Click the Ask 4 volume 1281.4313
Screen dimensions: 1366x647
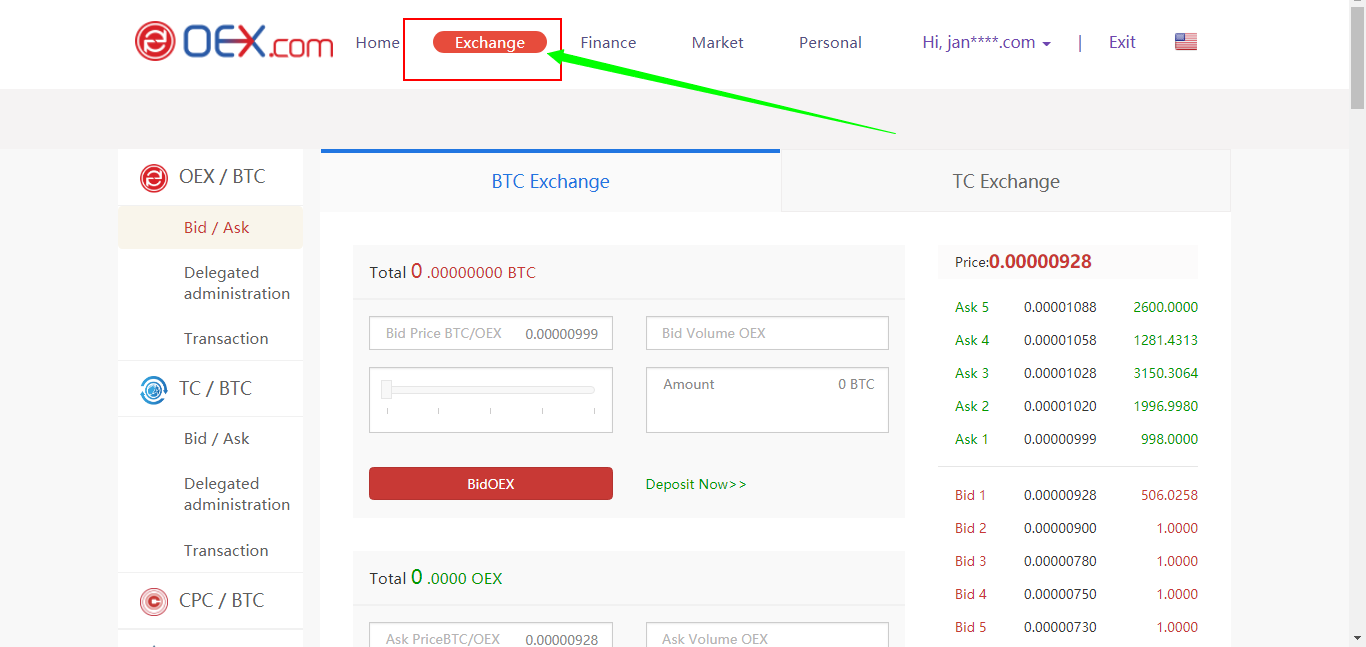click(x=1165, y=340)
